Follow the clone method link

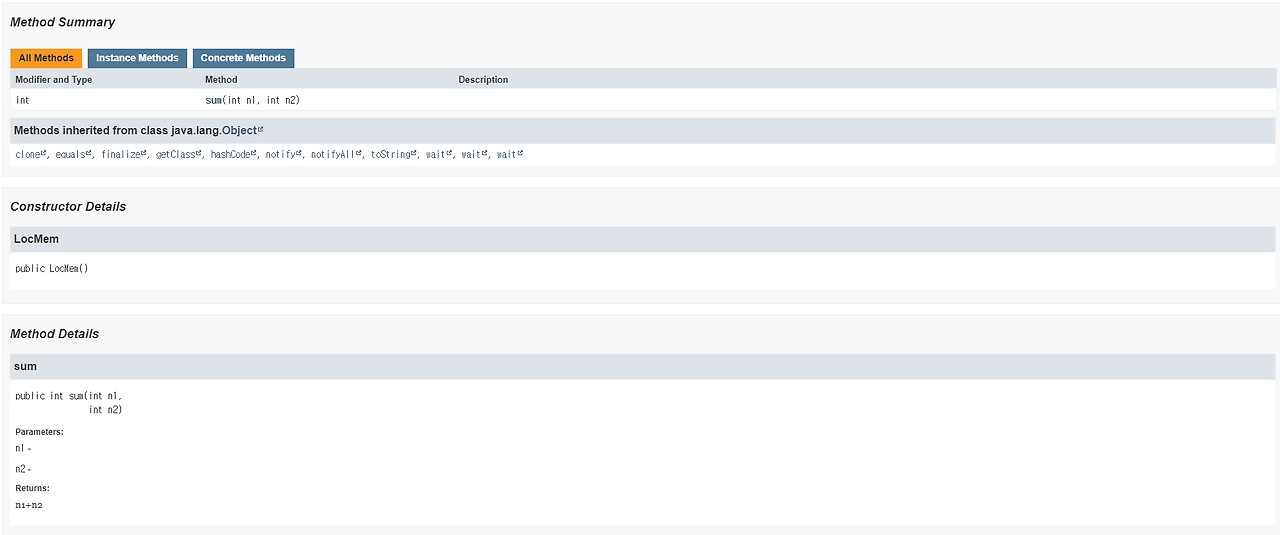[27, 154]
